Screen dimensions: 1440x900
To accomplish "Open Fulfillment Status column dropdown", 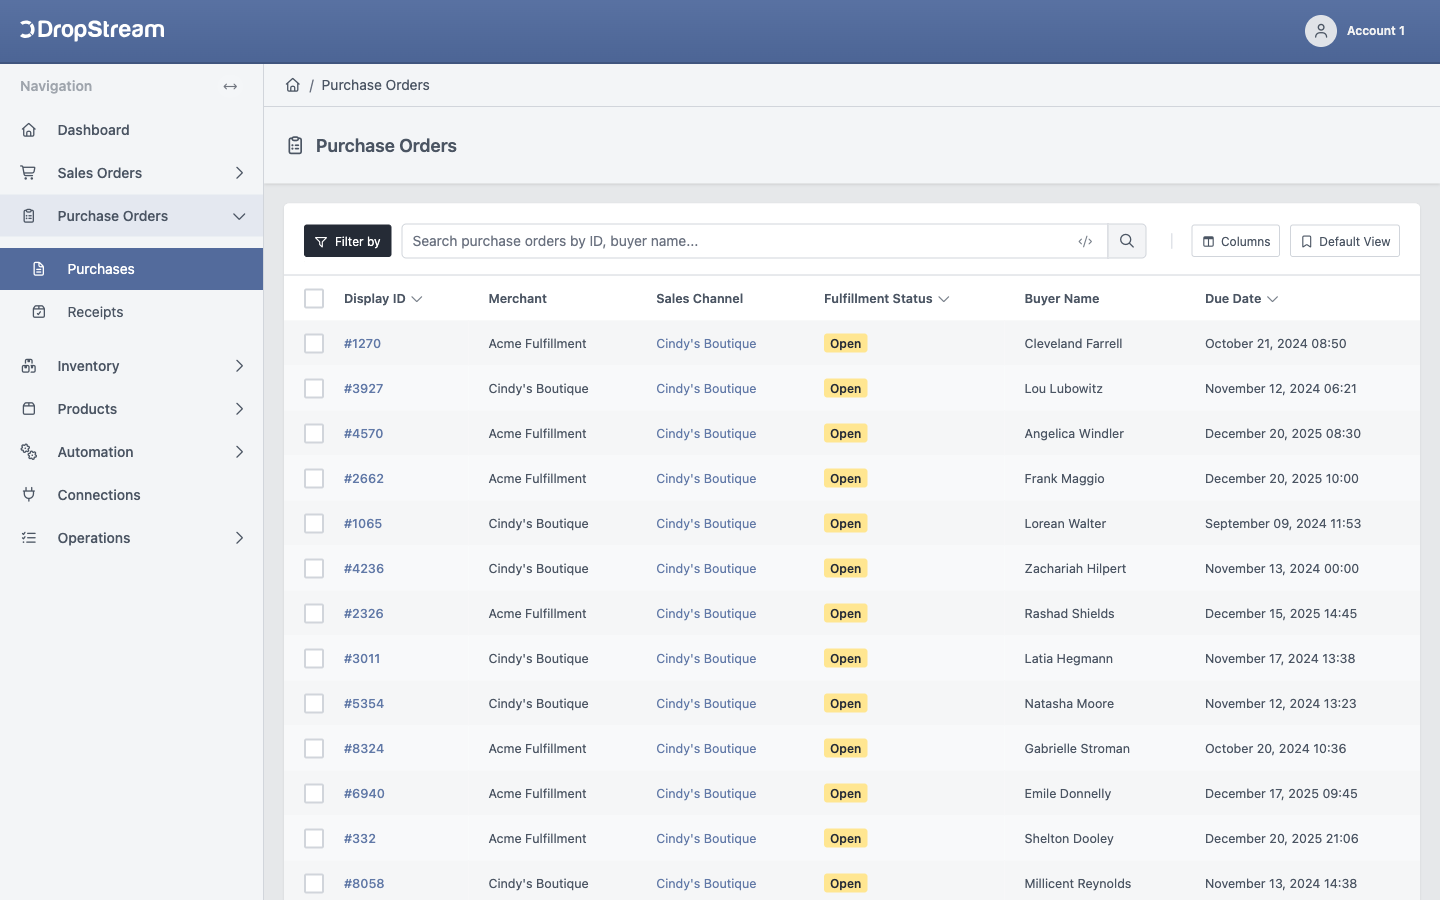I will pos(943,299).
